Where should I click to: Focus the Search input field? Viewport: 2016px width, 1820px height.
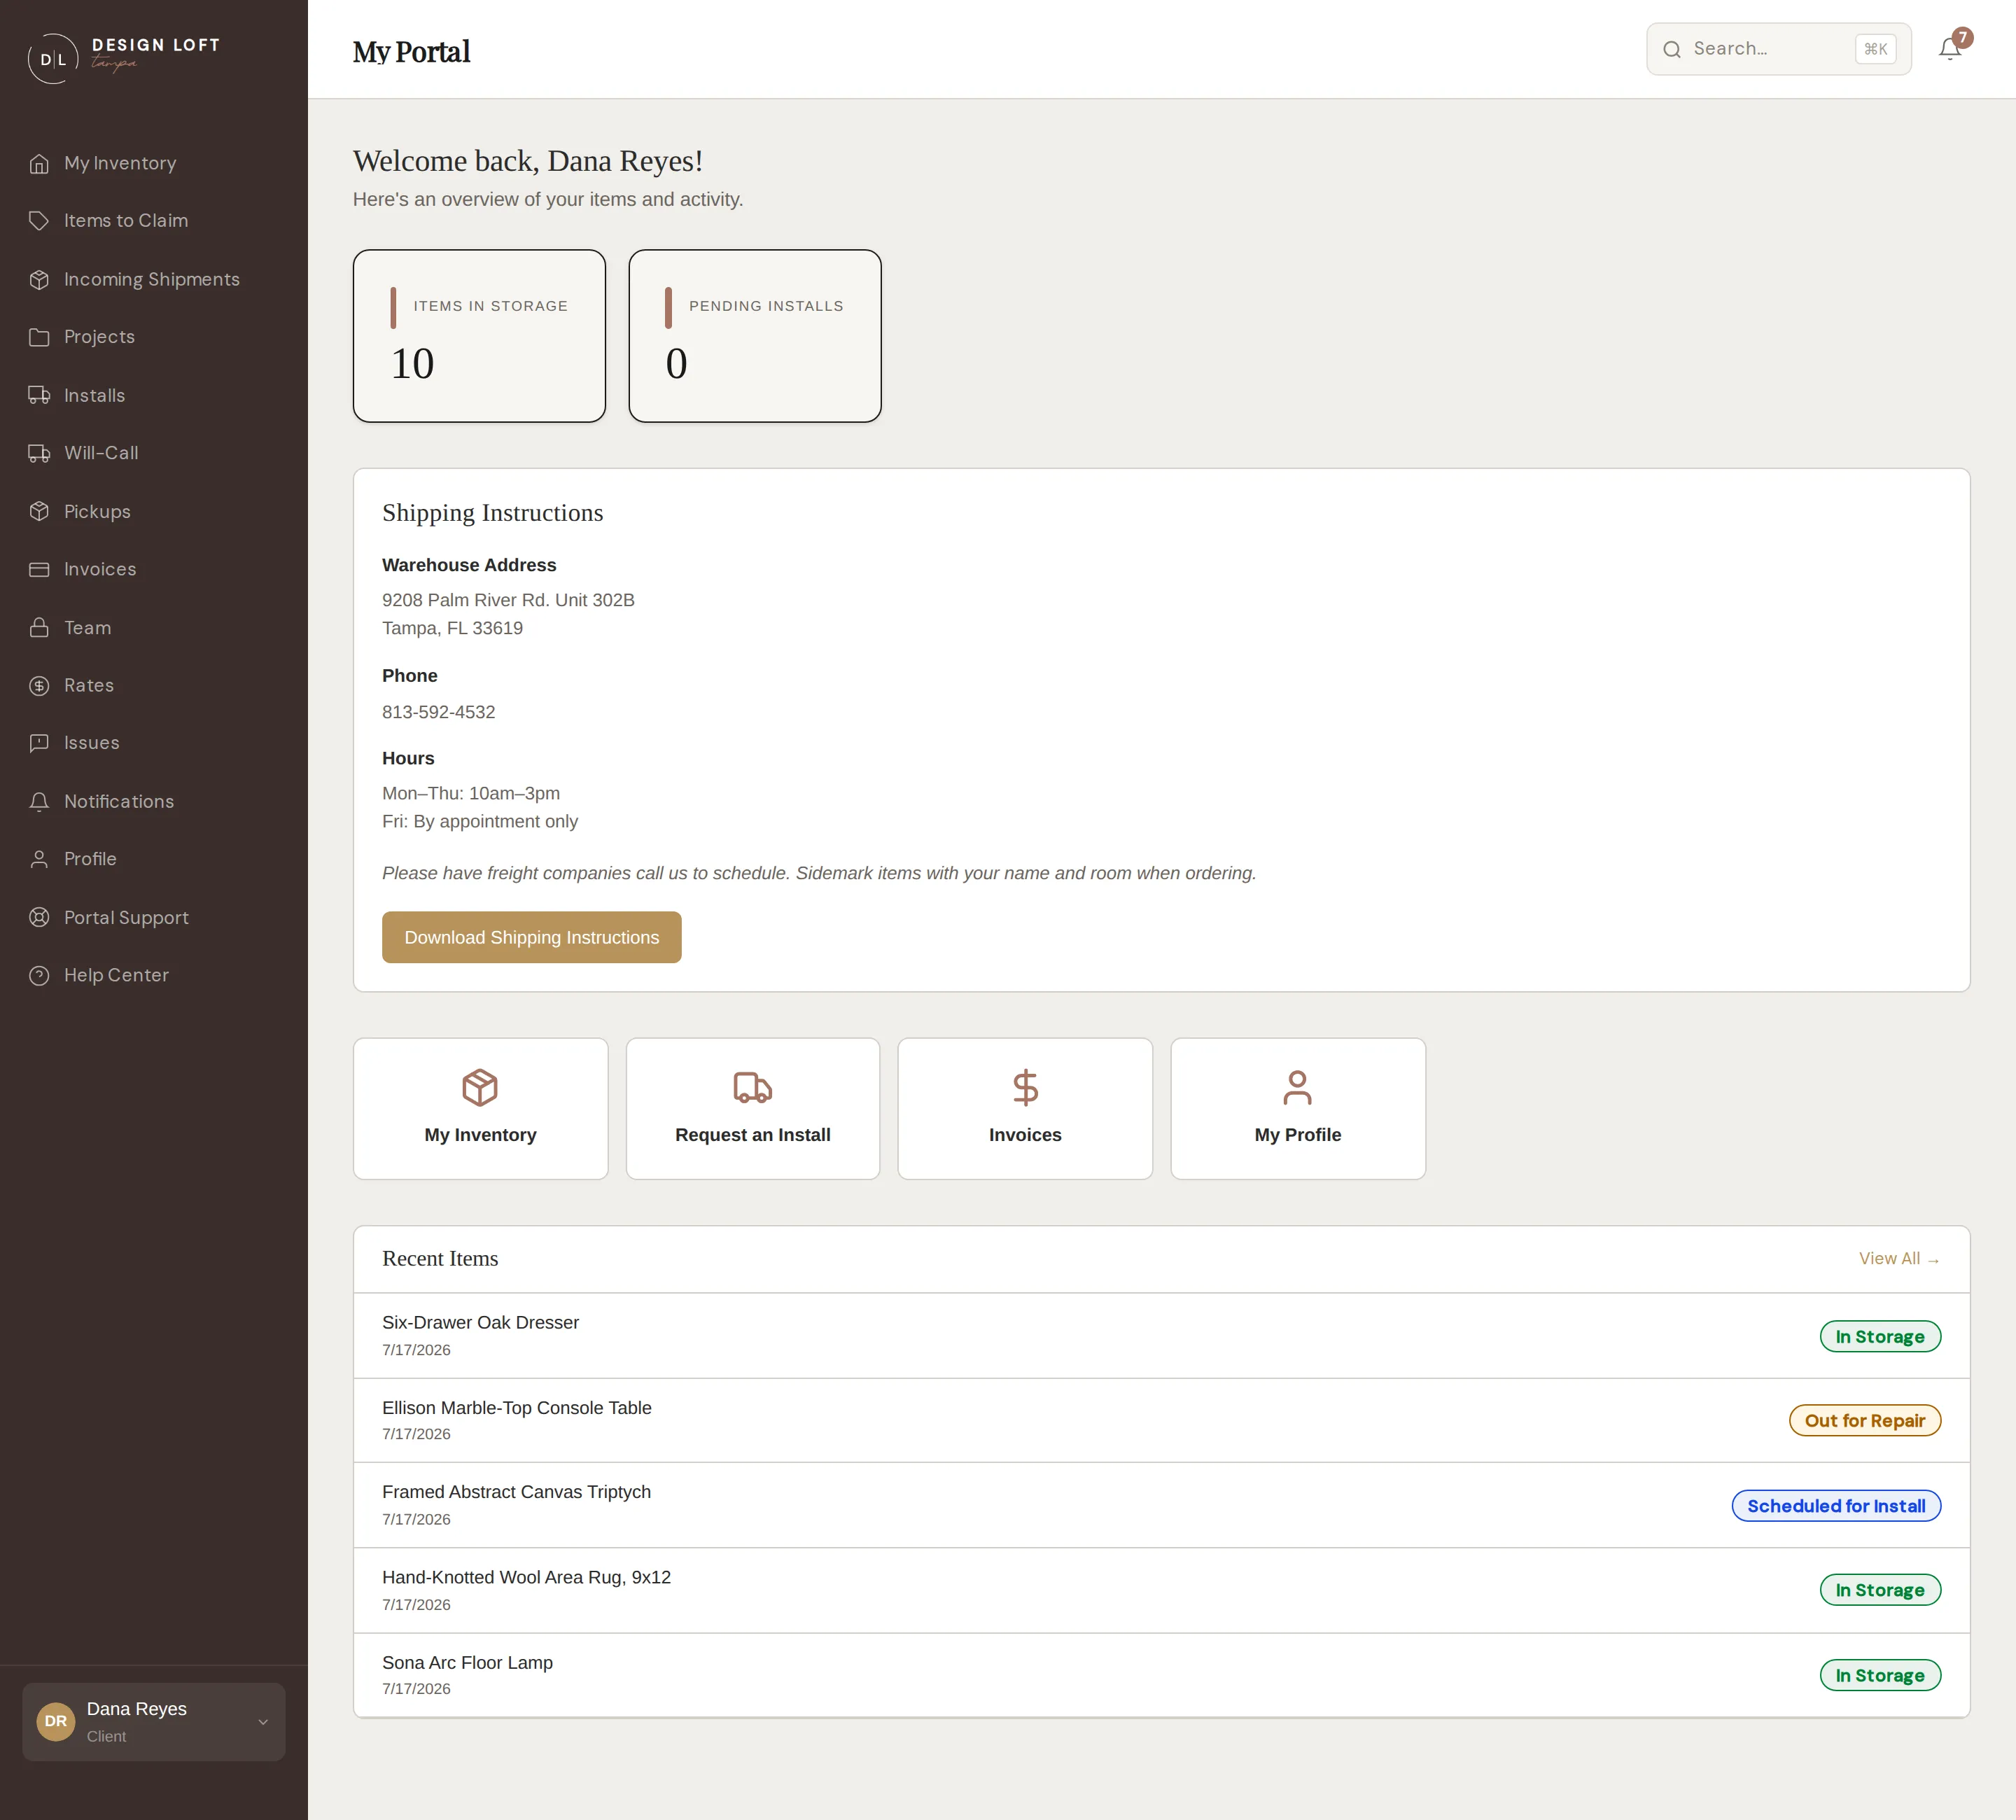(1778, 49)
